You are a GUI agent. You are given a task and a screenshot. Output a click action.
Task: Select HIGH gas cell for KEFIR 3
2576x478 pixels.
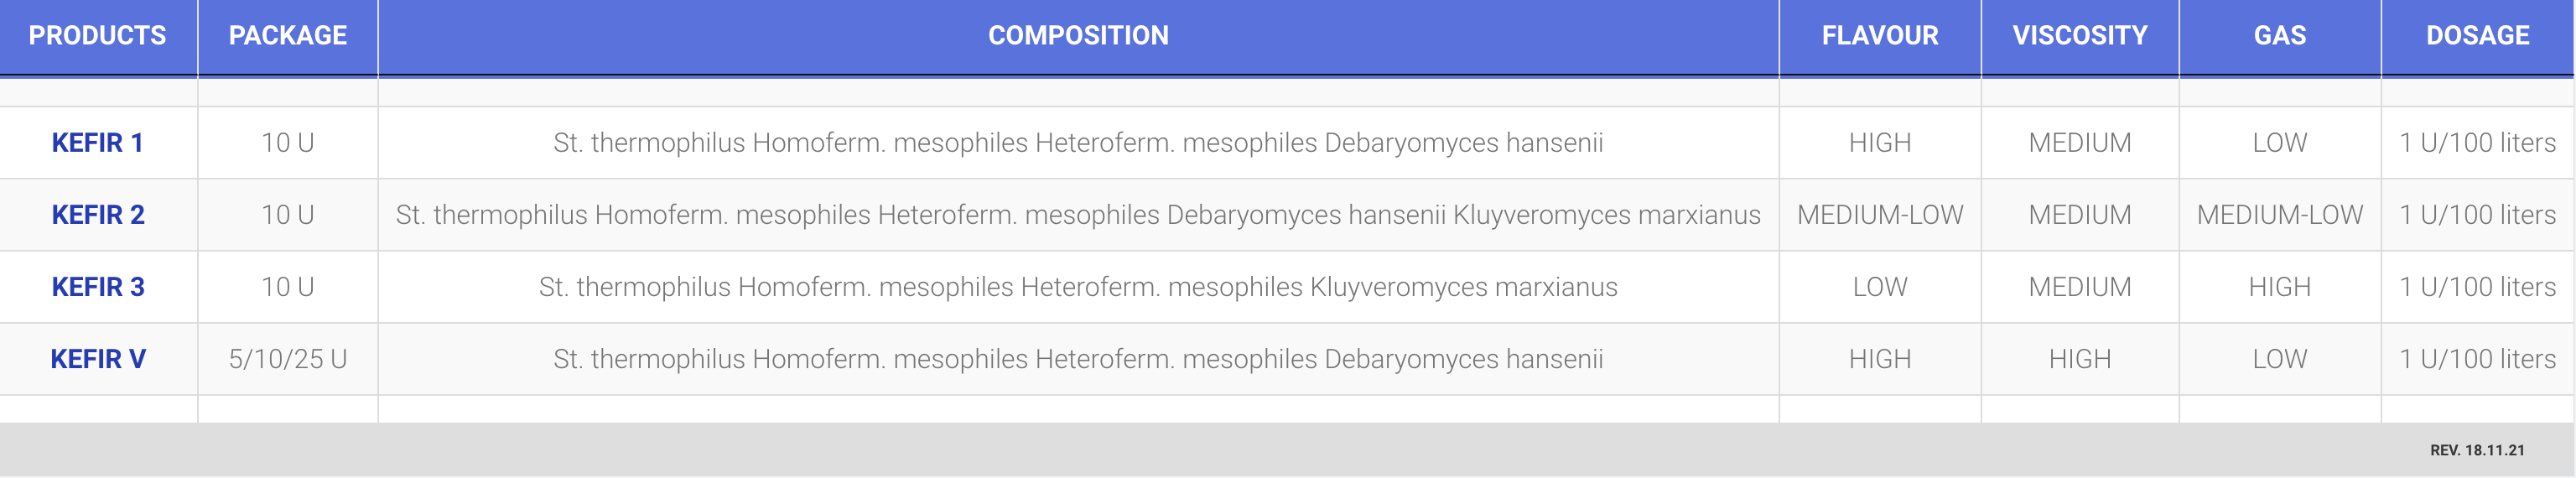coord(2280,287)
